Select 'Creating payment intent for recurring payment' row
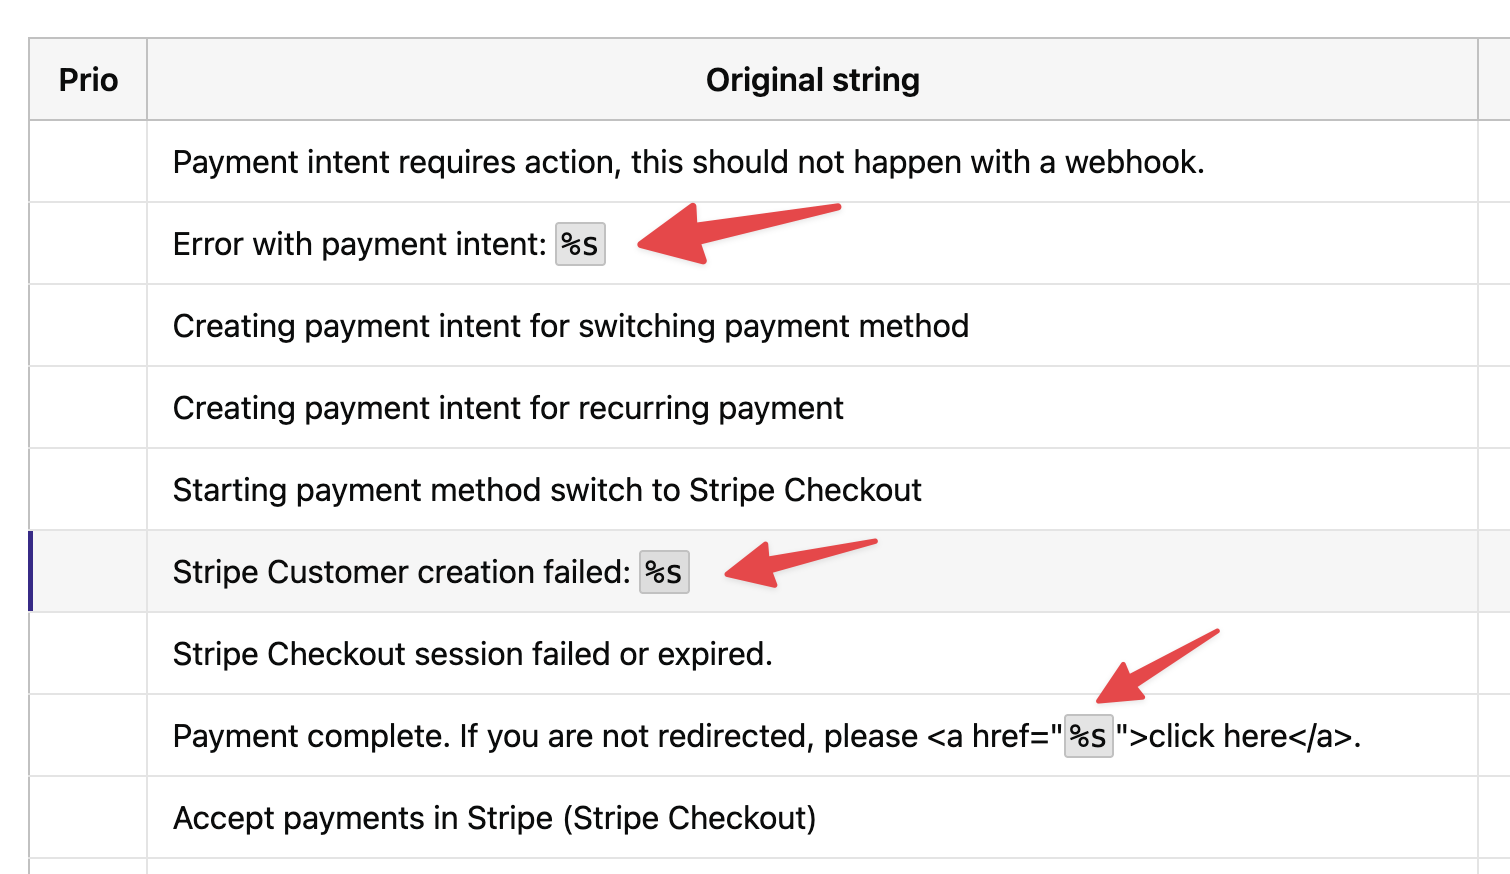 pyautogui.click(x=508, y=408)
